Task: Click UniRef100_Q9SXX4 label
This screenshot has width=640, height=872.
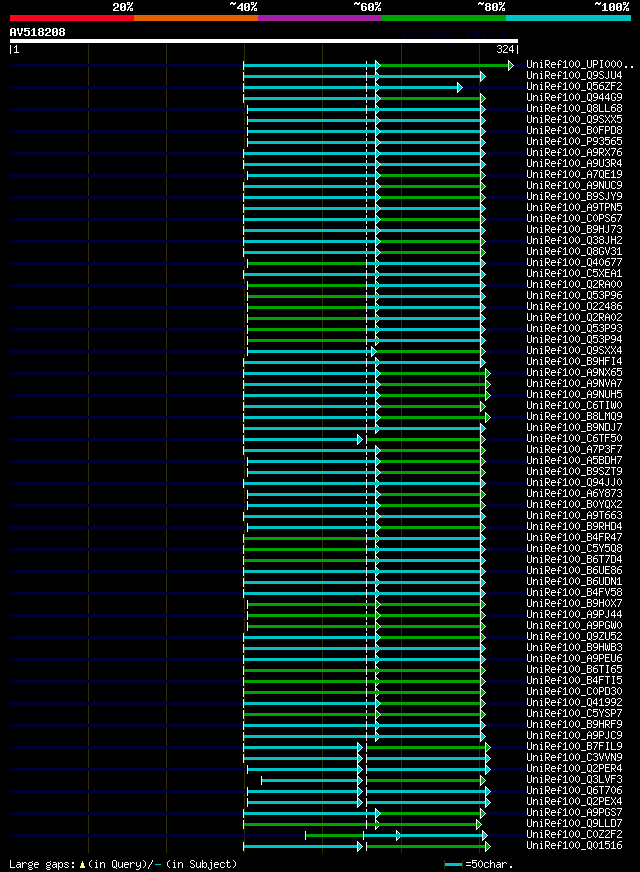Action: point(574,350)
